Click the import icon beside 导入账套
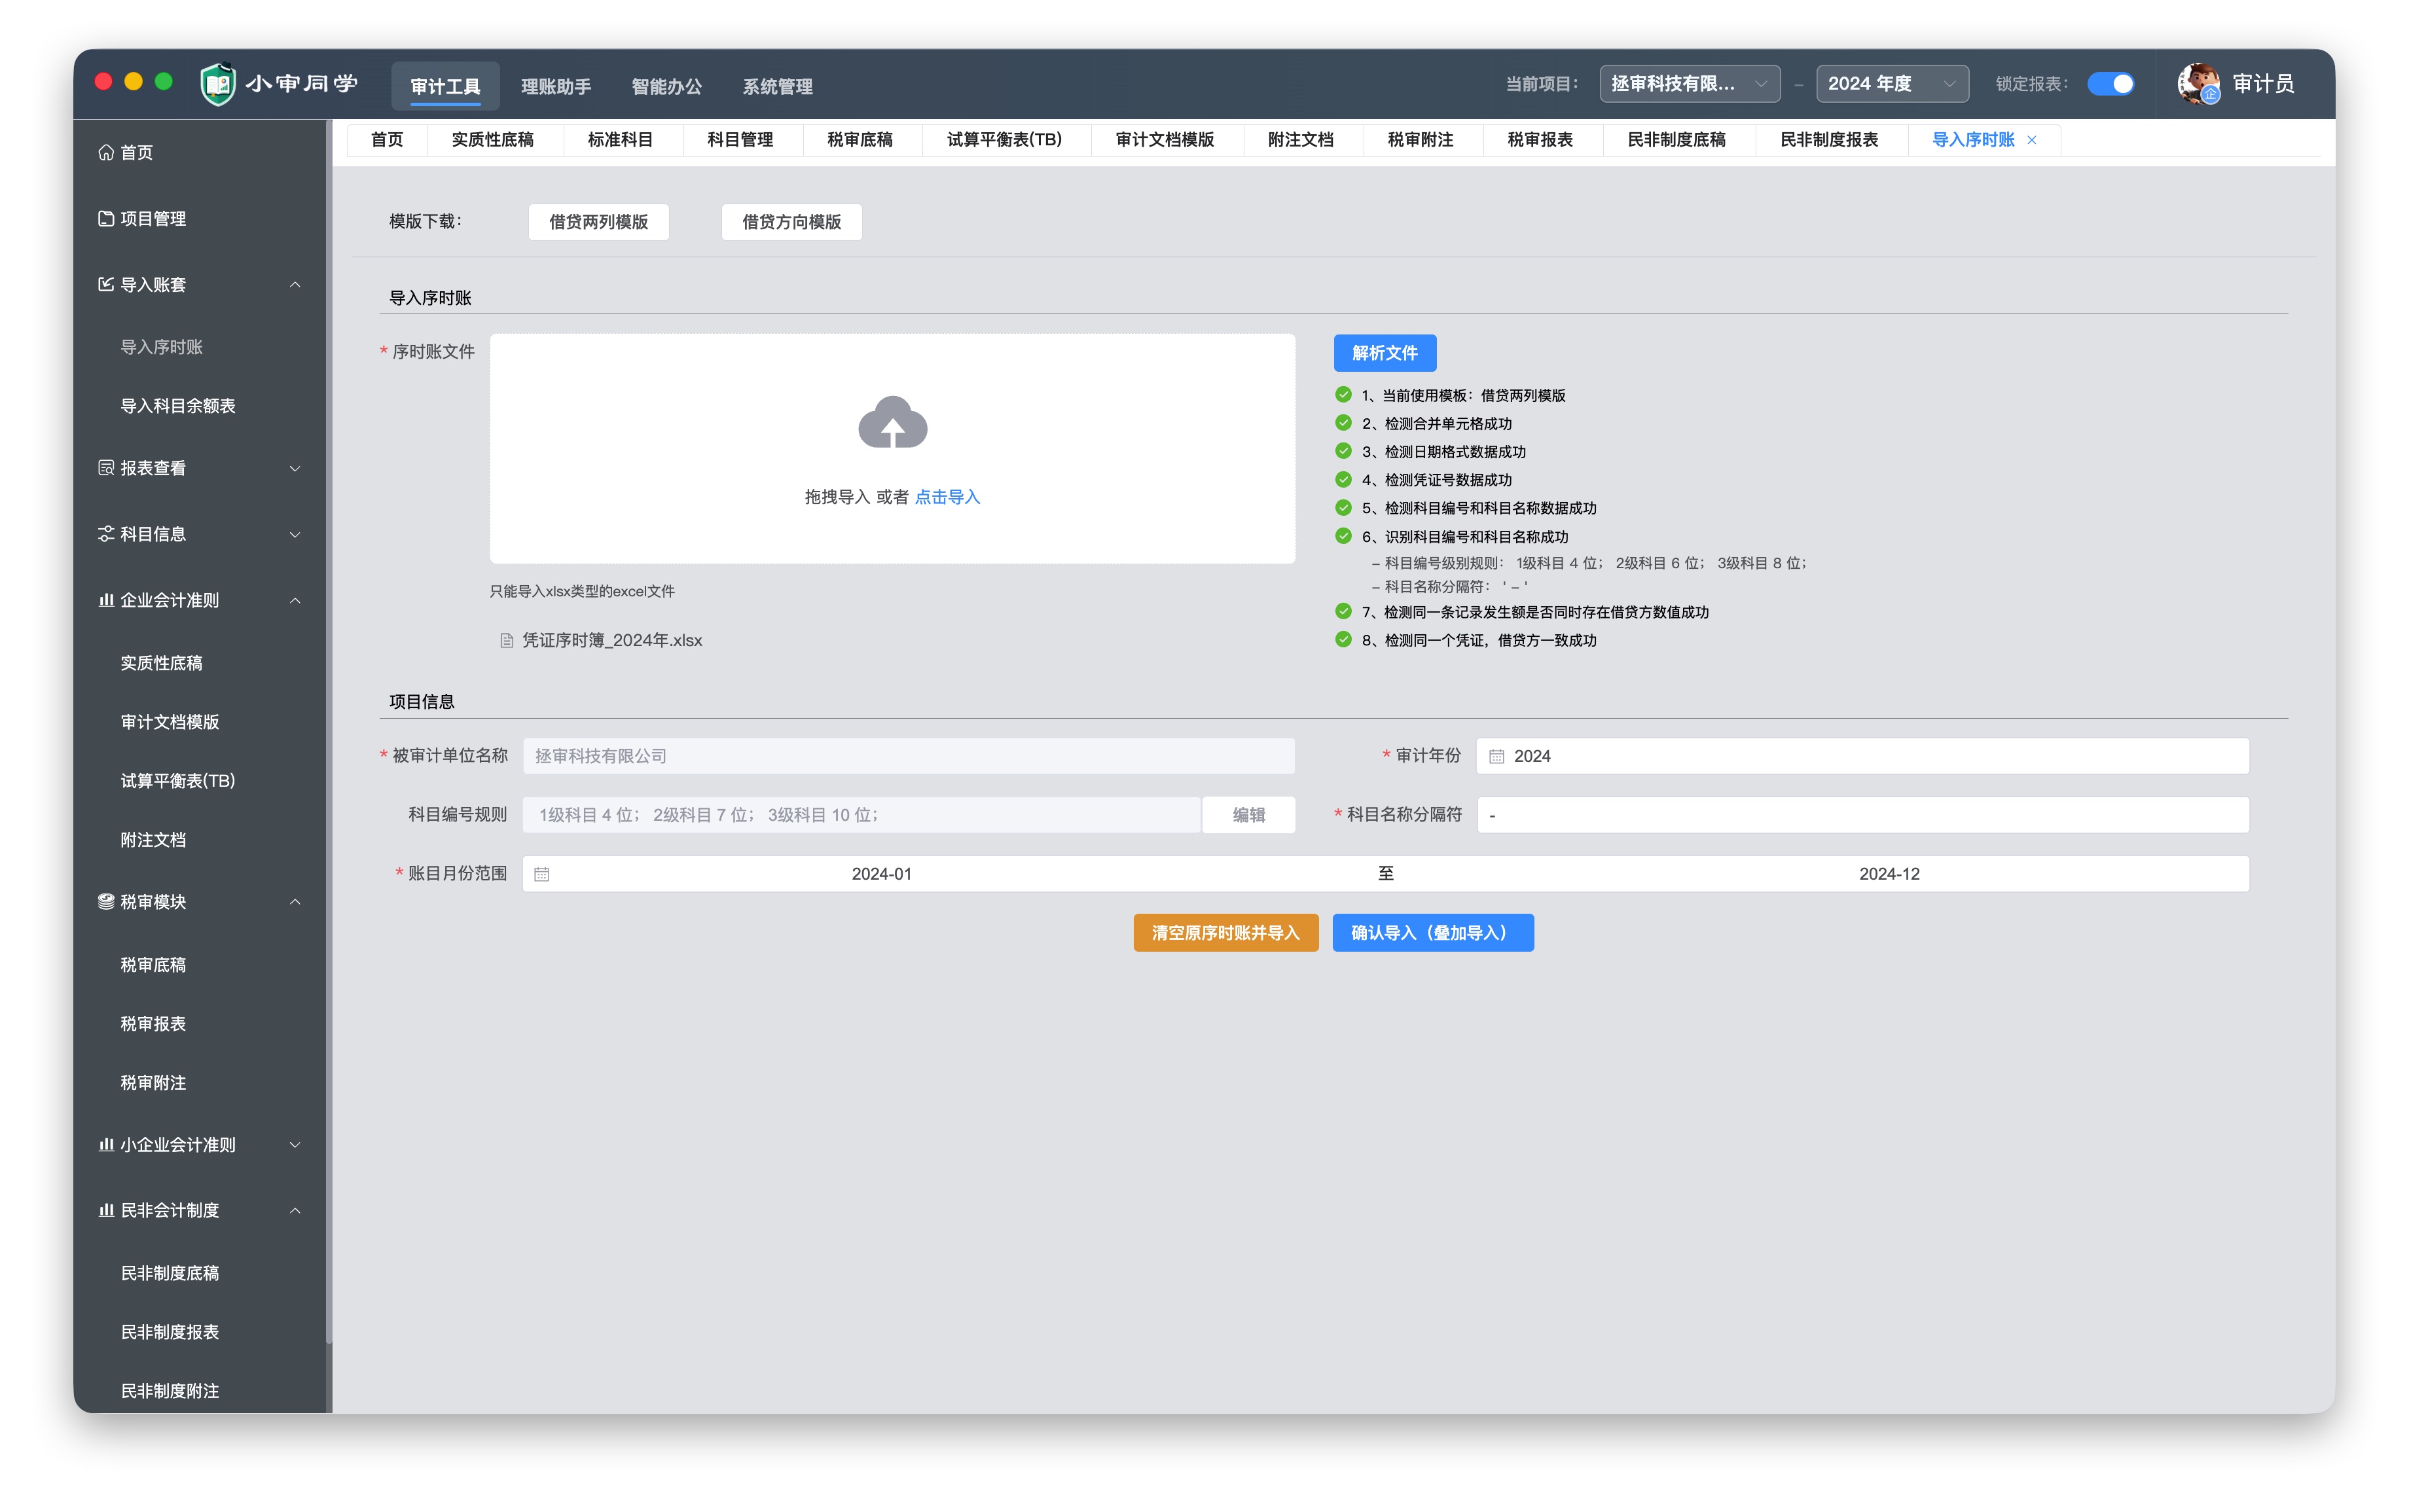2409x1512 pixels. [x=106, y=284]
